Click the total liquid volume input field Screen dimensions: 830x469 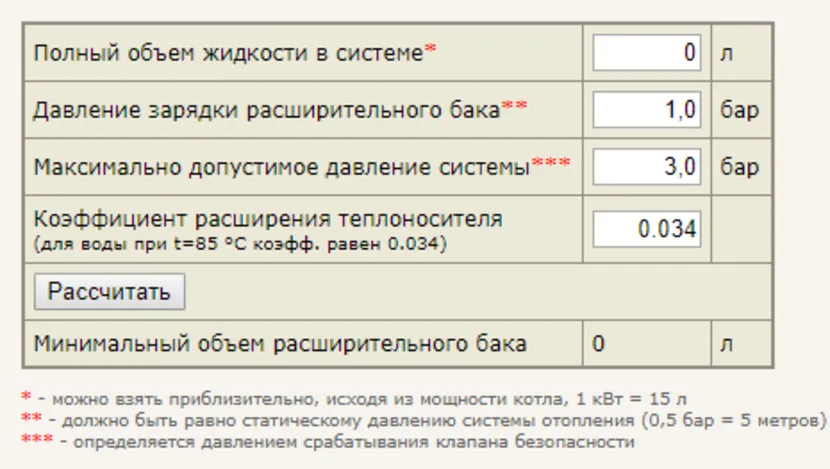click(x=647, y=53)
